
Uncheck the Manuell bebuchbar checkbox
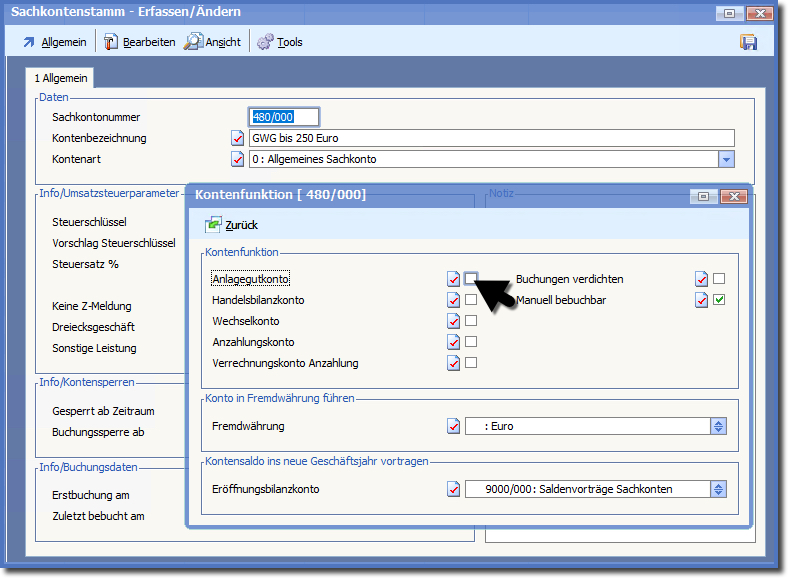[719, 300]
